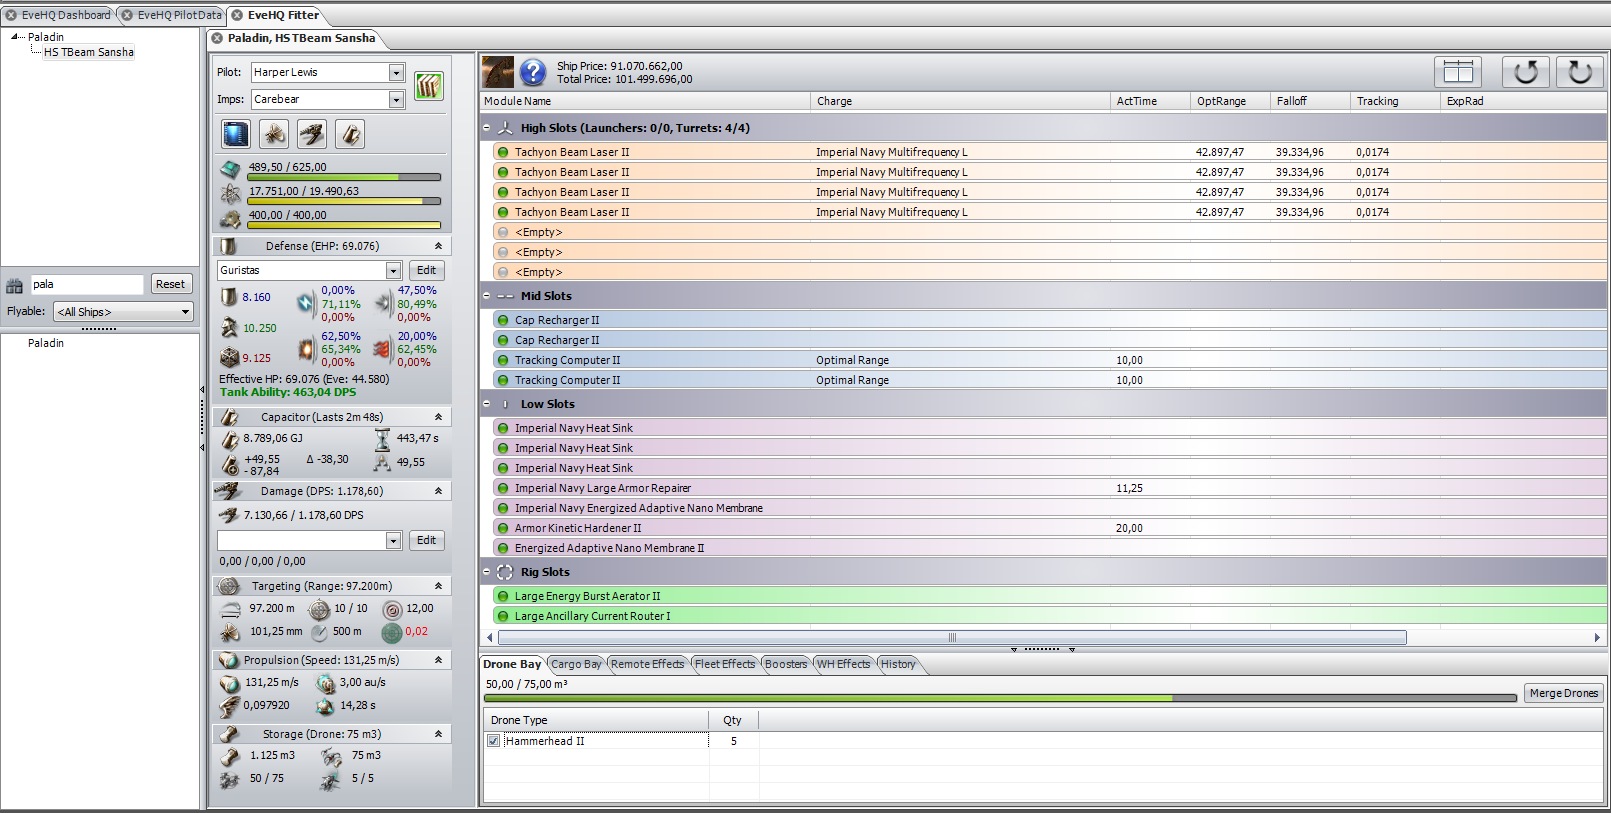Click the cargo hold icon beside 1.125 m3
This screenshot has width=1611, height=813.
[x=230, y=756]
